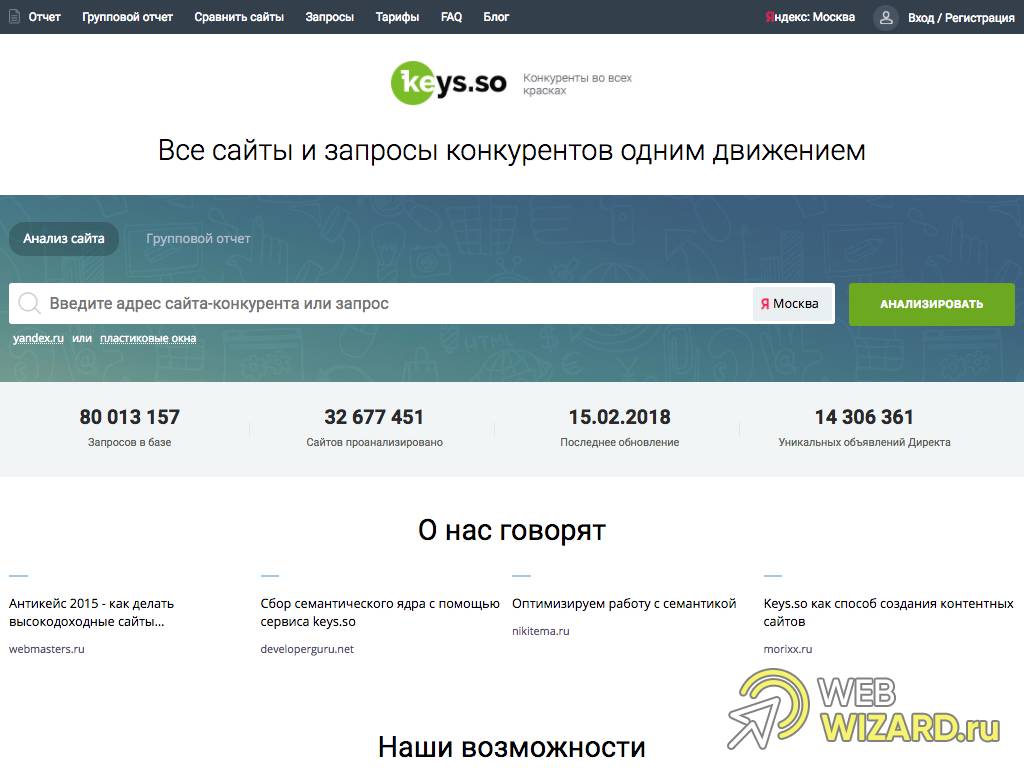Click the morixx.ru source link
This screenshot has height=768, width=1024.
[788, 649]
